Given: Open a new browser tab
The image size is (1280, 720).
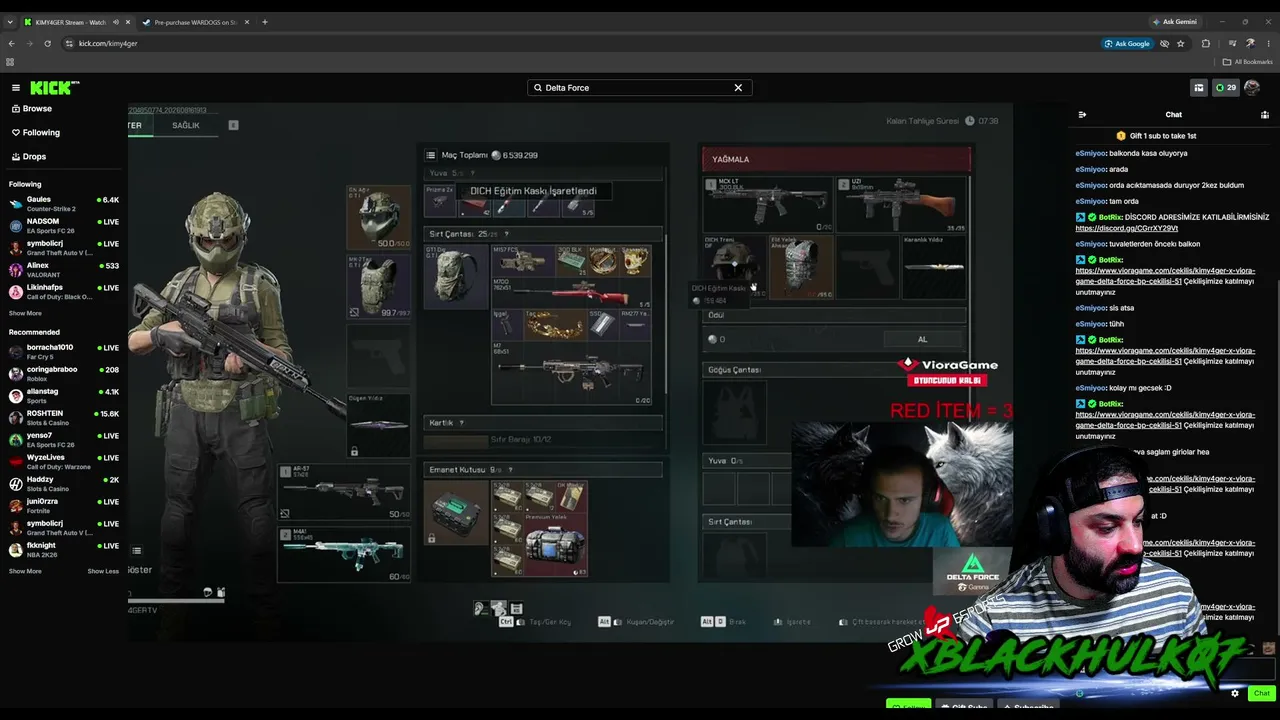Looking at the screenshot, I should coord(265,22).
